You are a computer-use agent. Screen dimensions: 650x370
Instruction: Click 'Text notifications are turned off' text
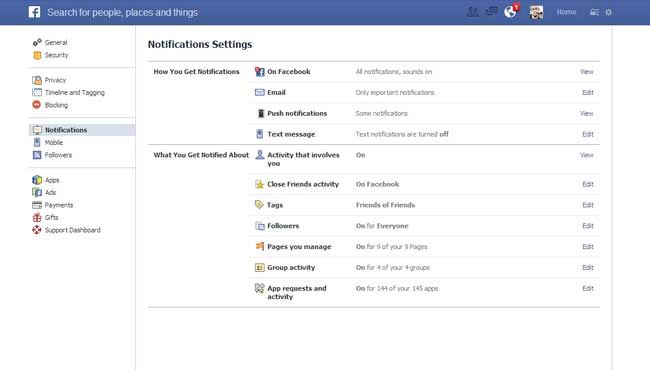click(x=402, y=134)
